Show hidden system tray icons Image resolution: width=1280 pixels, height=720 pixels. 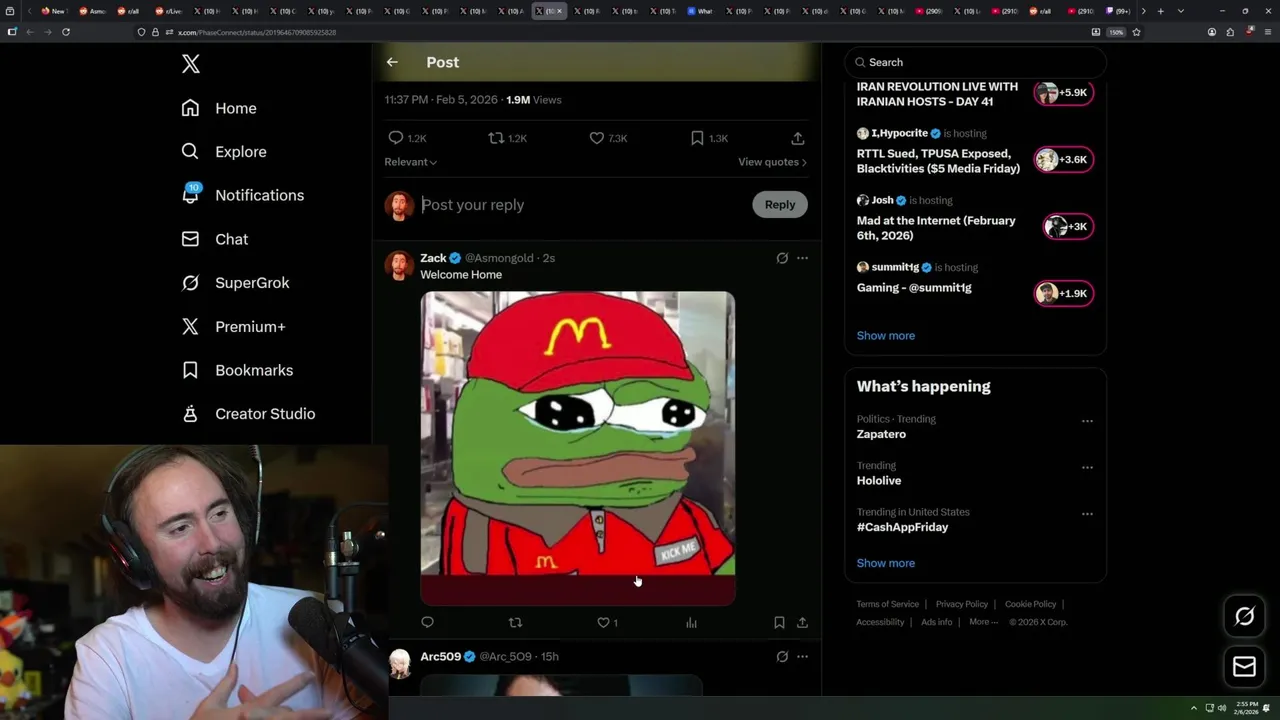coord(1193,708)
